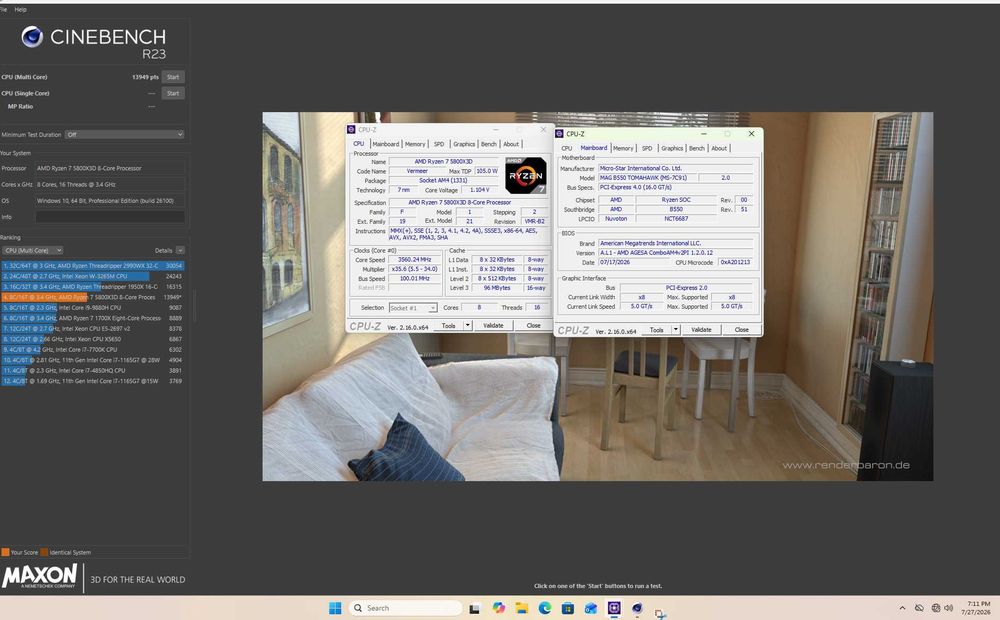Image resolution: width=1000 pixels, height=620 pixels.
Task: Click the search magnifier in the taskbar
Action: coord(358,608)
